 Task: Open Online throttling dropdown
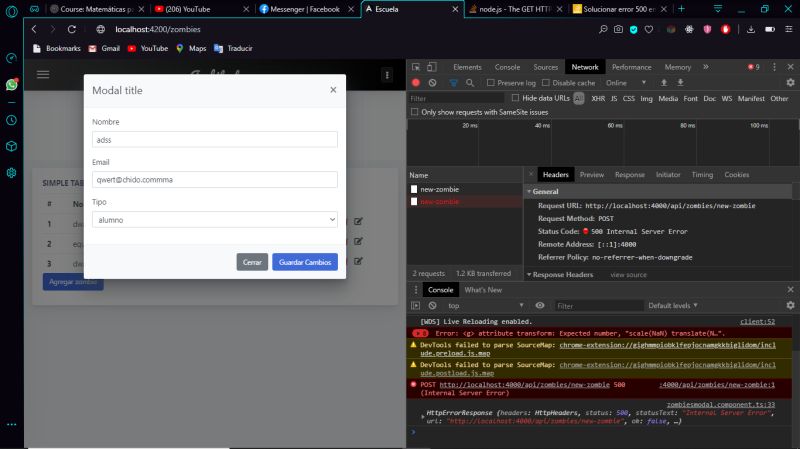click(626, 82)
